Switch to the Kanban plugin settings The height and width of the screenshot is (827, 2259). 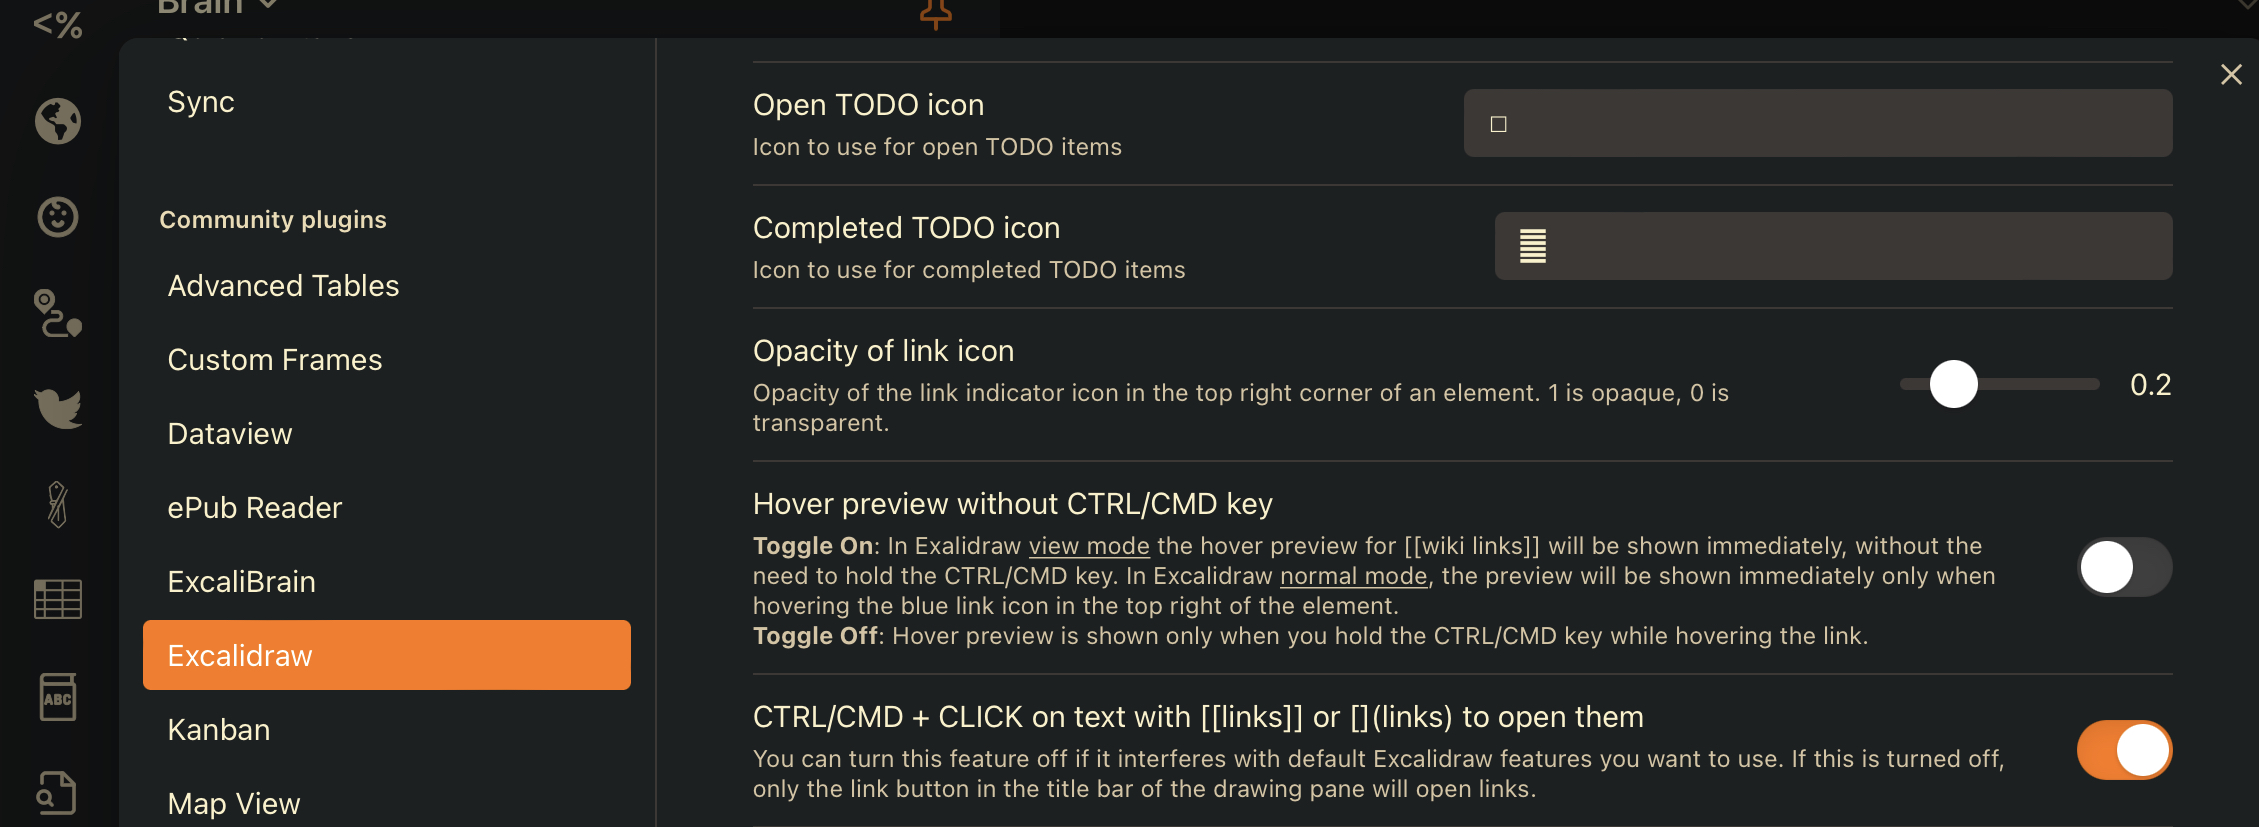click(x=218, y=729)
